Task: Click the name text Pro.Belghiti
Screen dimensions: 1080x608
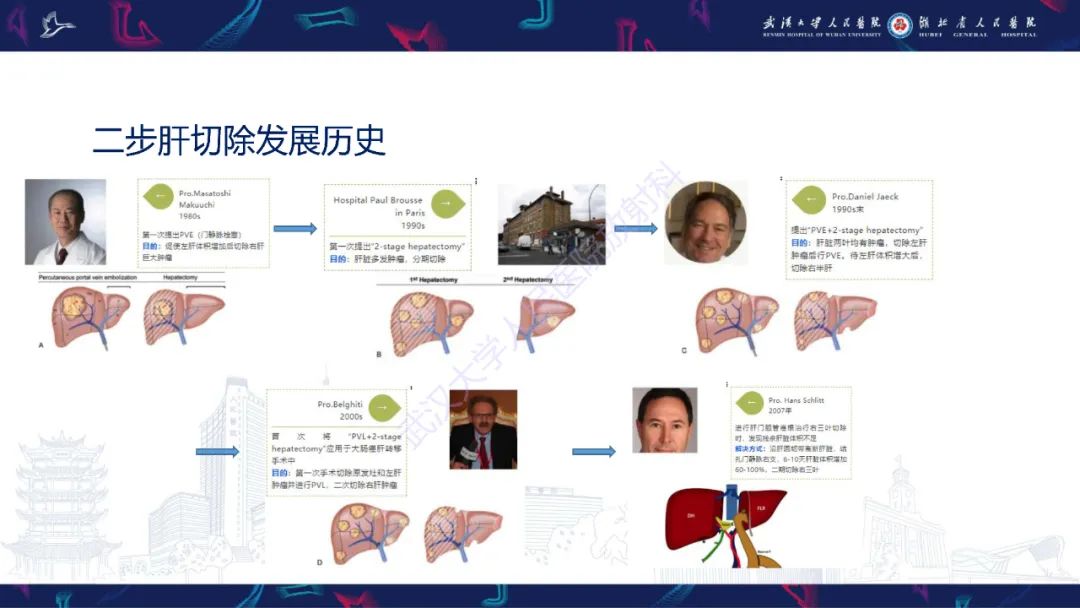Action: point(340,404)
